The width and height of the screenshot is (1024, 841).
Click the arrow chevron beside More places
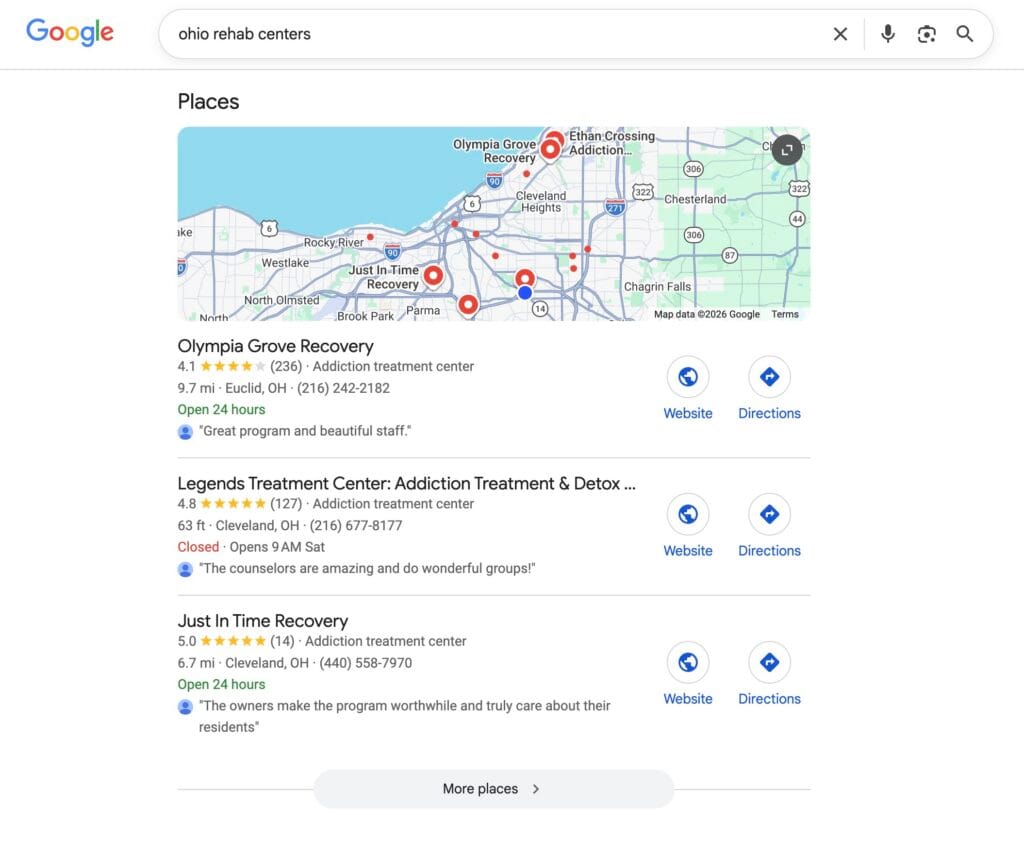[536, 789]
